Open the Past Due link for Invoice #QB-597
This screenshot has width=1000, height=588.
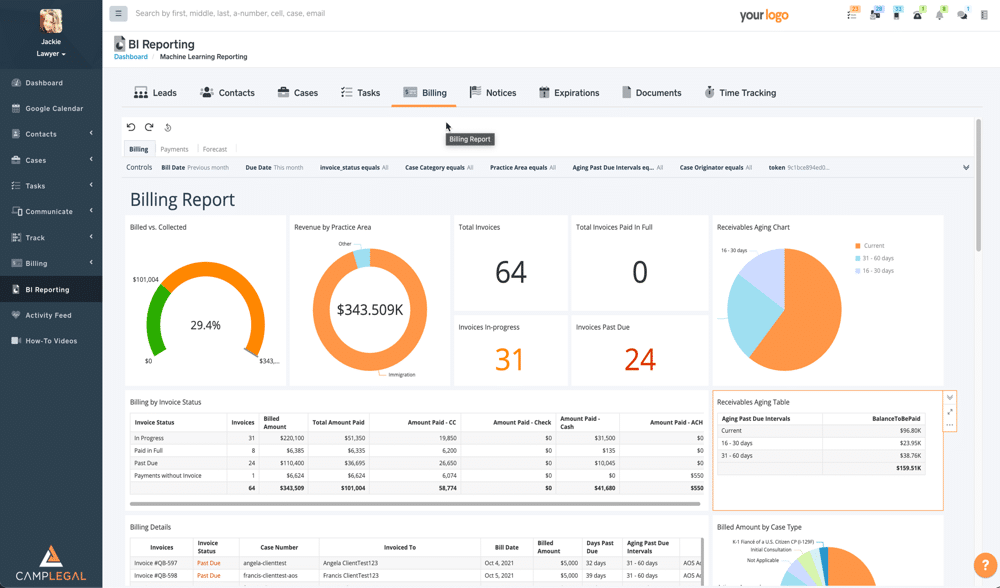click(208, 563)
